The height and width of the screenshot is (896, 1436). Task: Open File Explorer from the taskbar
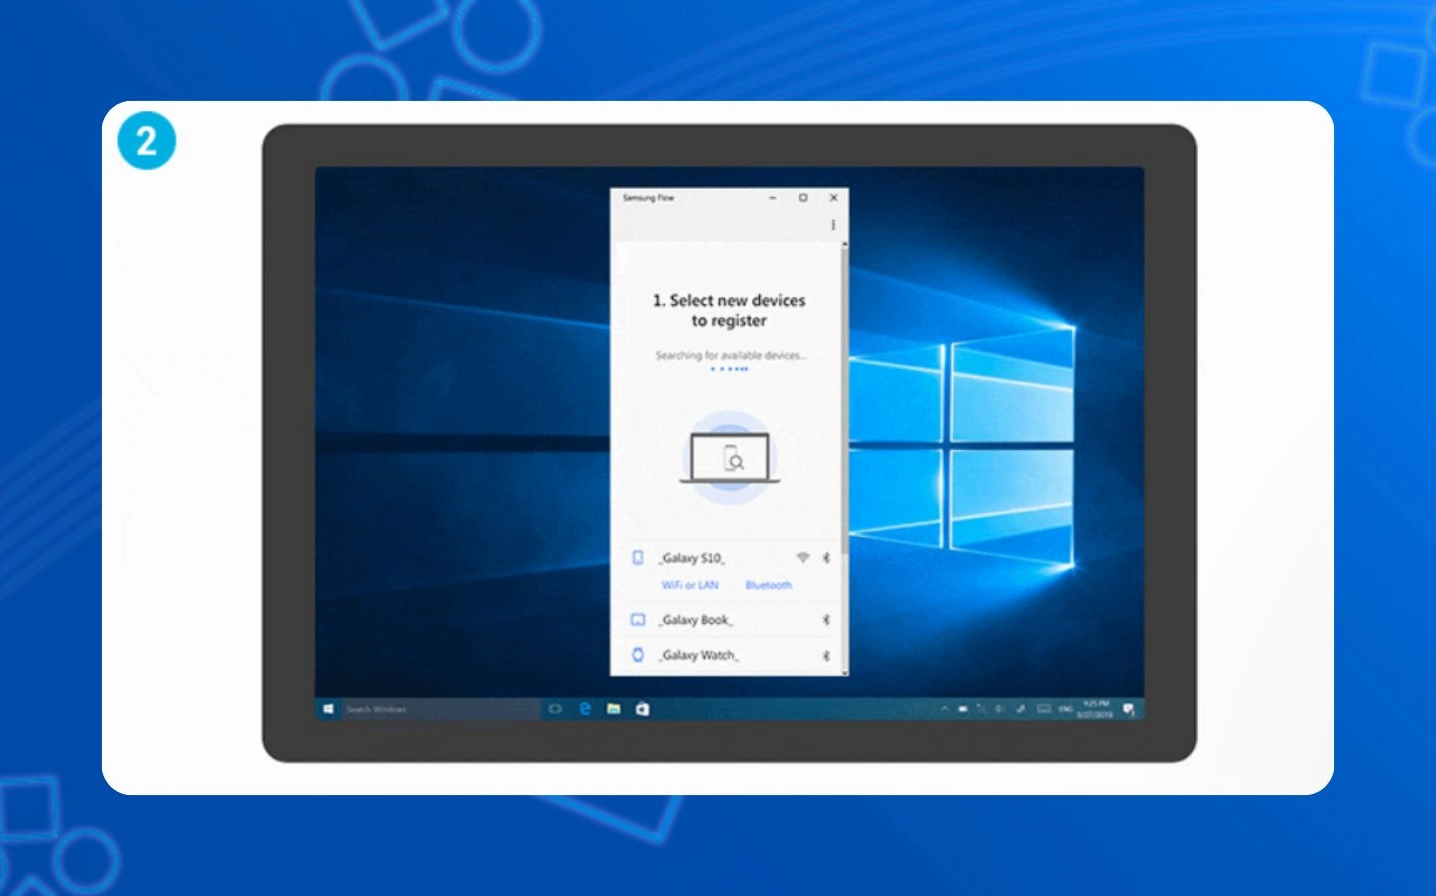(613, 708)
